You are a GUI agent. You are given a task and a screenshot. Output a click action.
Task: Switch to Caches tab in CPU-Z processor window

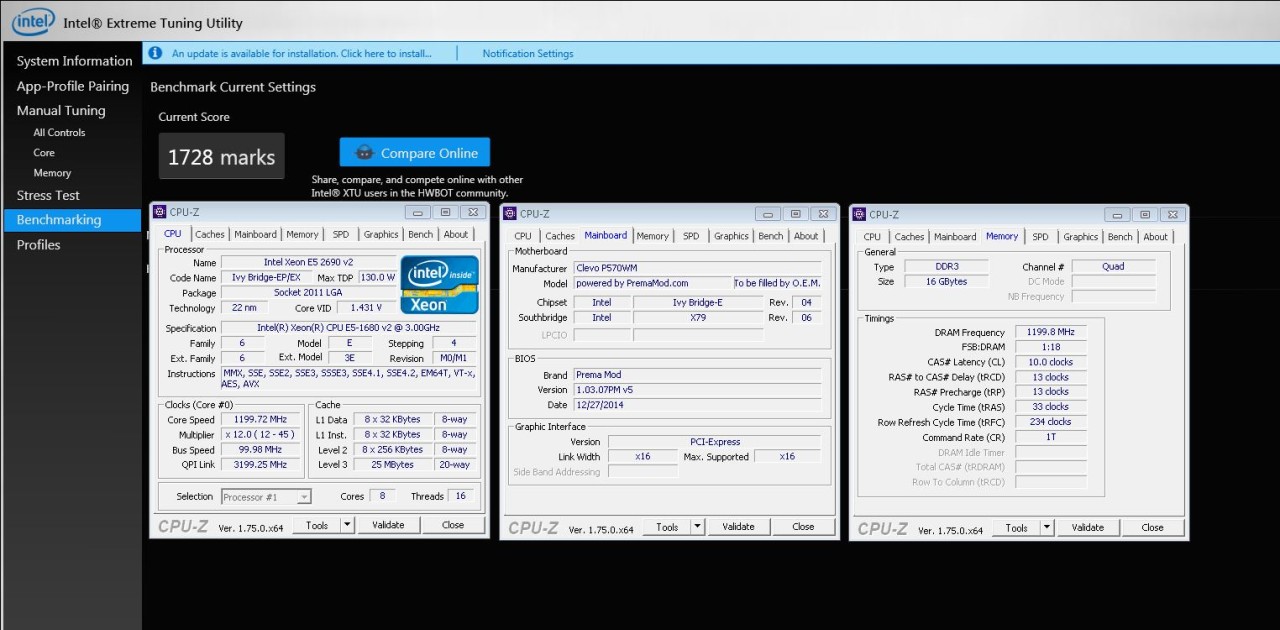coord(210,235)
